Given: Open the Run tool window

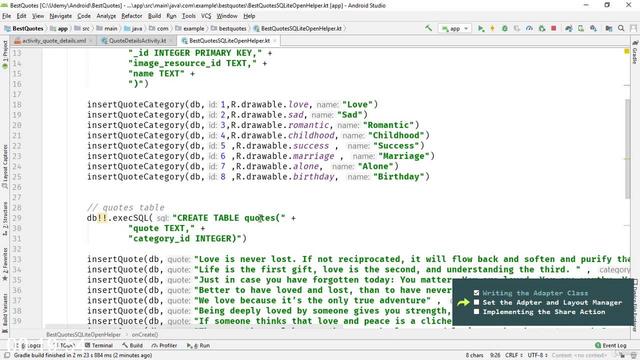Looking at the screenshot, I should (198, 345).
